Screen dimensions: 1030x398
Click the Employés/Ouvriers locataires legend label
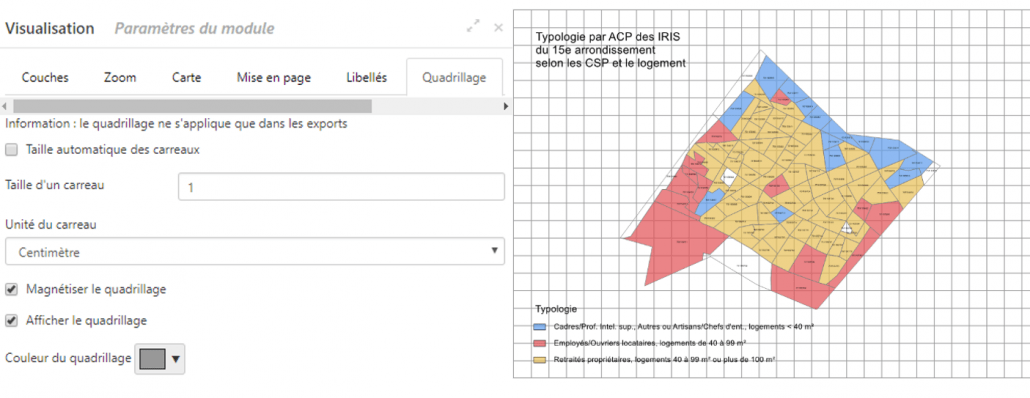click(x=650, y=343)
